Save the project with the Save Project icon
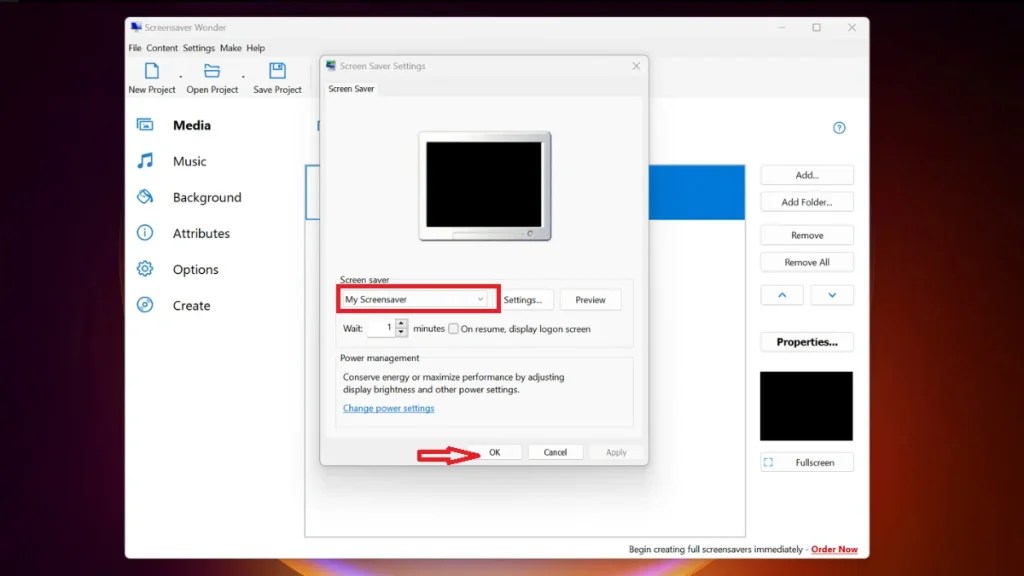The height and width of the screenshot is (576, 1024). coord(276,72)
